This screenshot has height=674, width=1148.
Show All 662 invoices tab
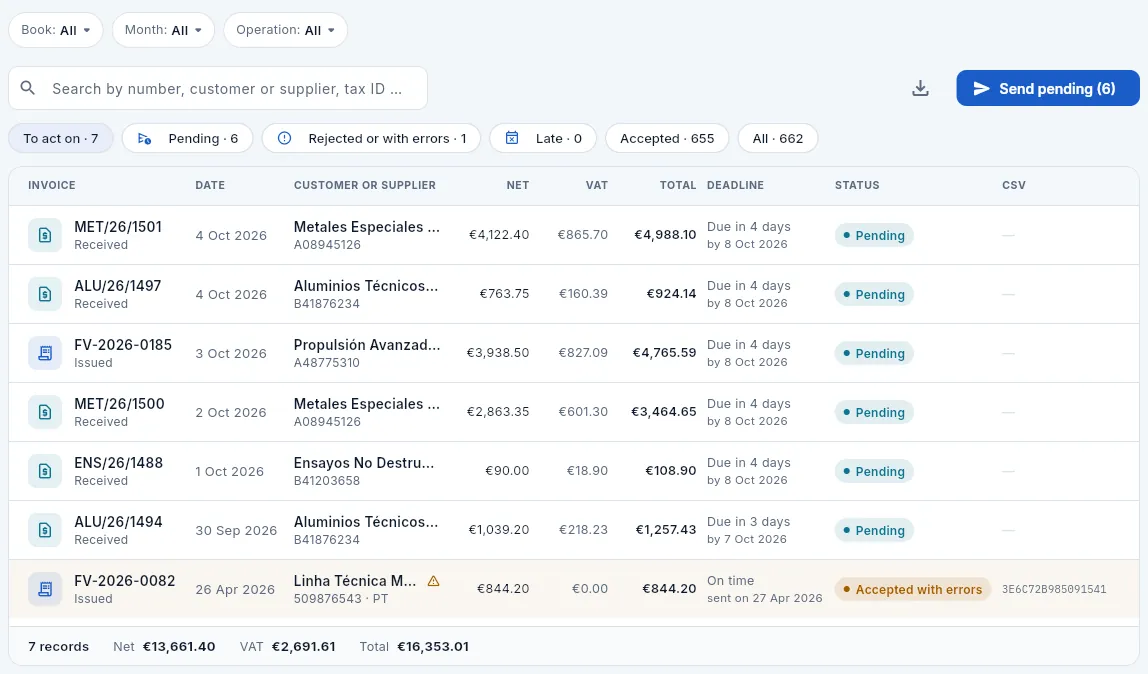click(x=778, y=138)
